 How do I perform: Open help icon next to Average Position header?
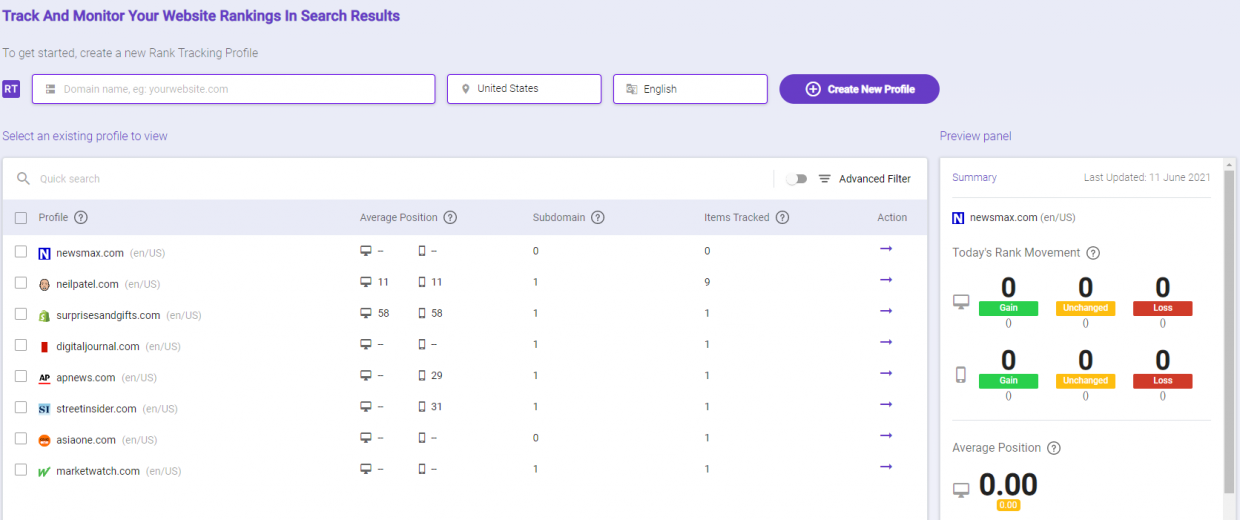click(x=450, y=218)
